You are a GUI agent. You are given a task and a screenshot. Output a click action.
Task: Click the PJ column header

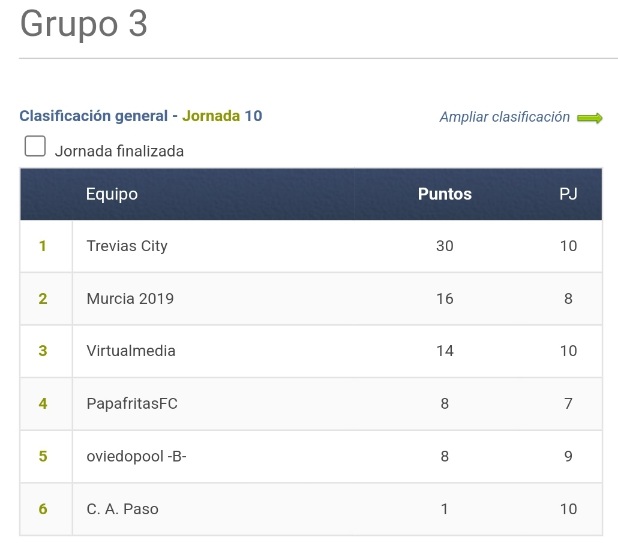tap(568, 194)
